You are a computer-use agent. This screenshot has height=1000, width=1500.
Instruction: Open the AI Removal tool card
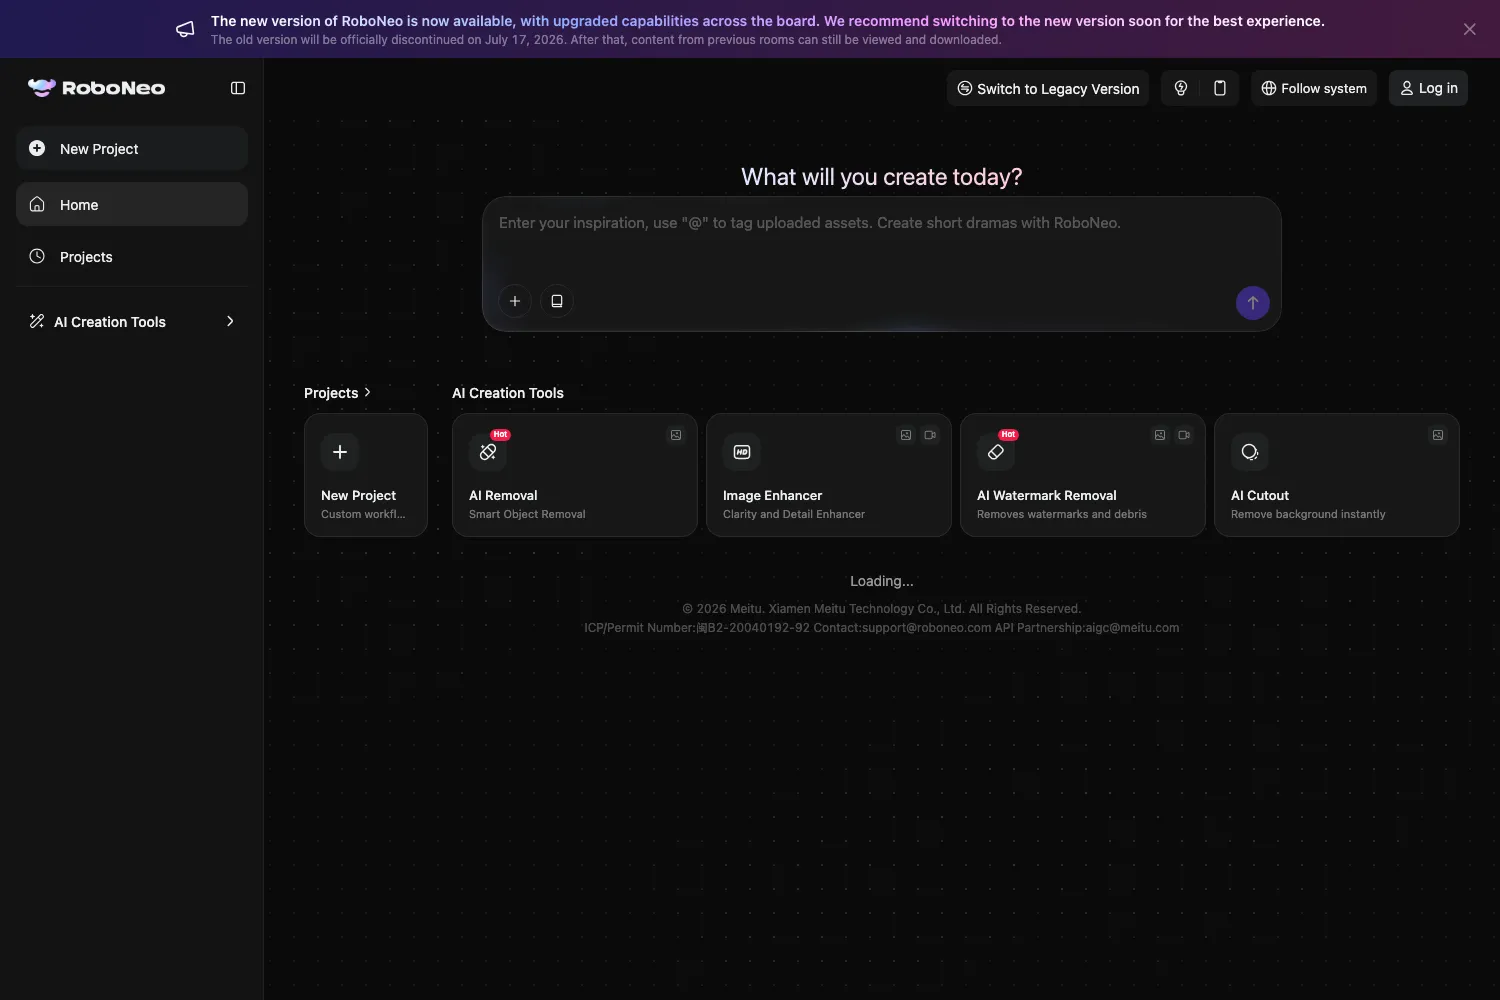575,475
